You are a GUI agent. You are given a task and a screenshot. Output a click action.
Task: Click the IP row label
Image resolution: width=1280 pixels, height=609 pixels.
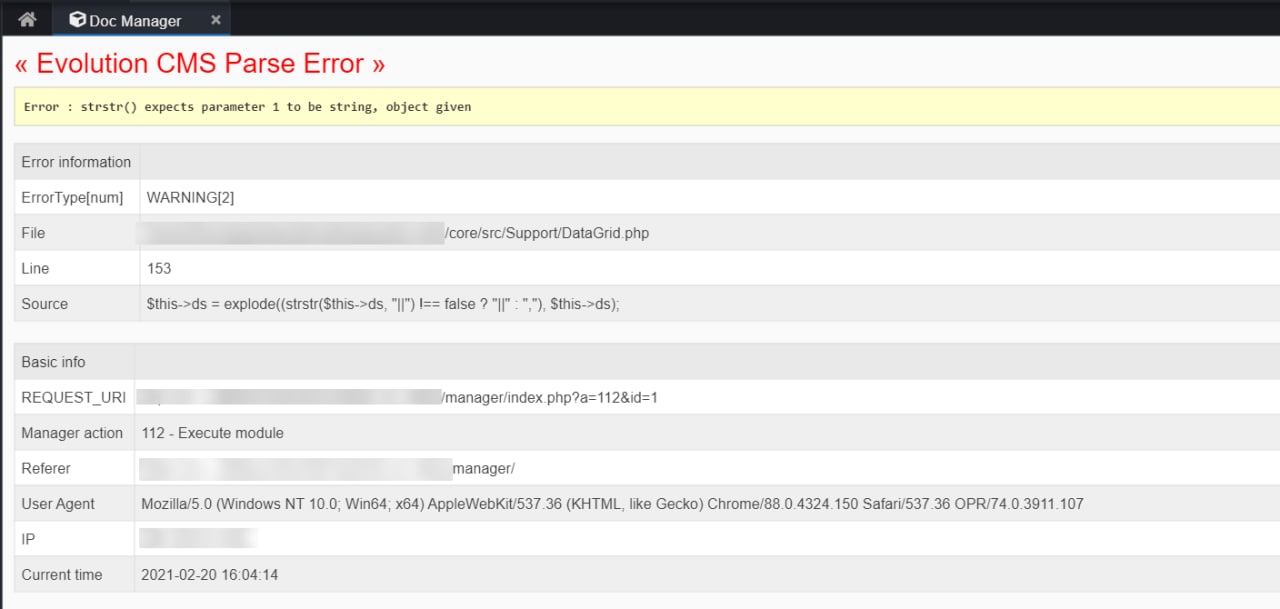[28, 539]
